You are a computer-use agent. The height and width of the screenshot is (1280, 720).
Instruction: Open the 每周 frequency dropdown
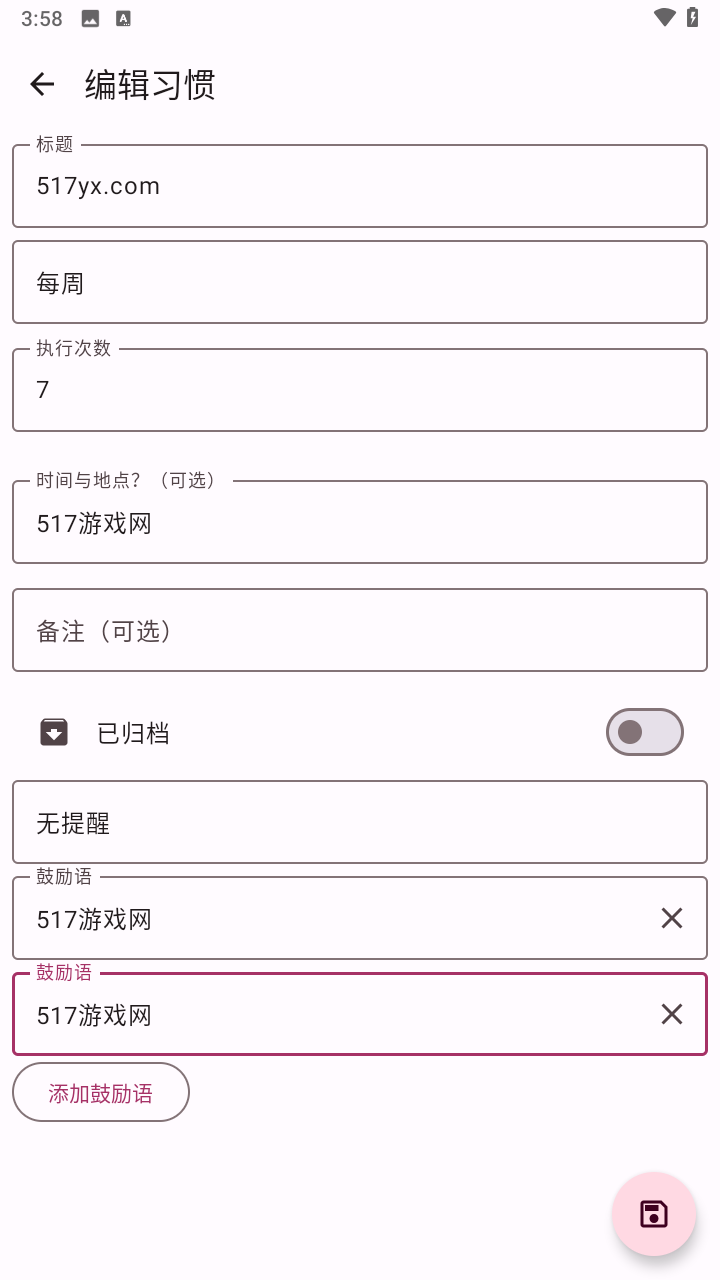[x=360, y=282]
